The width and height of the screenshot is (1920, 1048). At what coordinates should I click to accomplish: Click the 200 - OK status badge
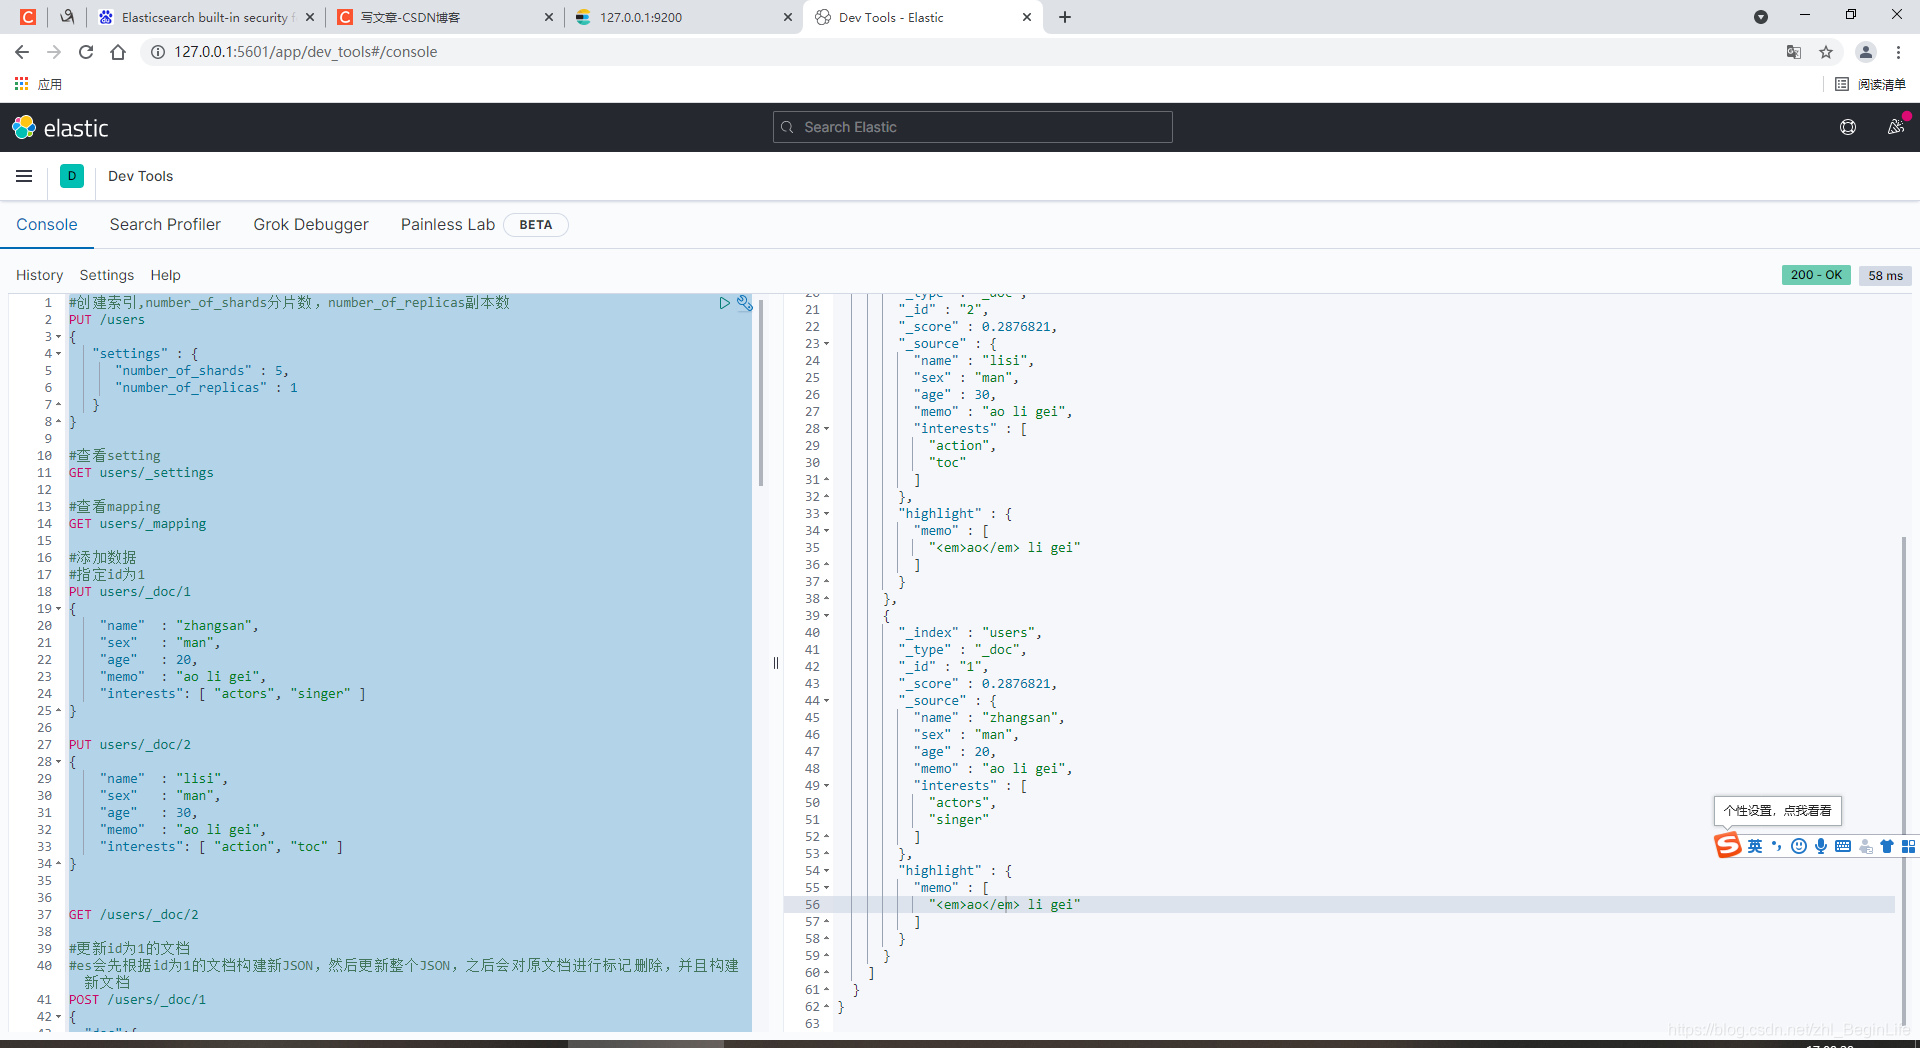click(x=1816, y=275)
